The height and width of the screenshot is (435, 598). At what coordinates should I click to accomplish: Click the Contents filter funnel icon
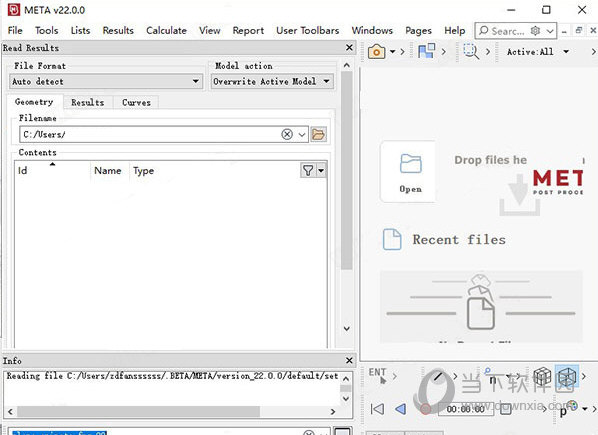[x=308, y=170]
